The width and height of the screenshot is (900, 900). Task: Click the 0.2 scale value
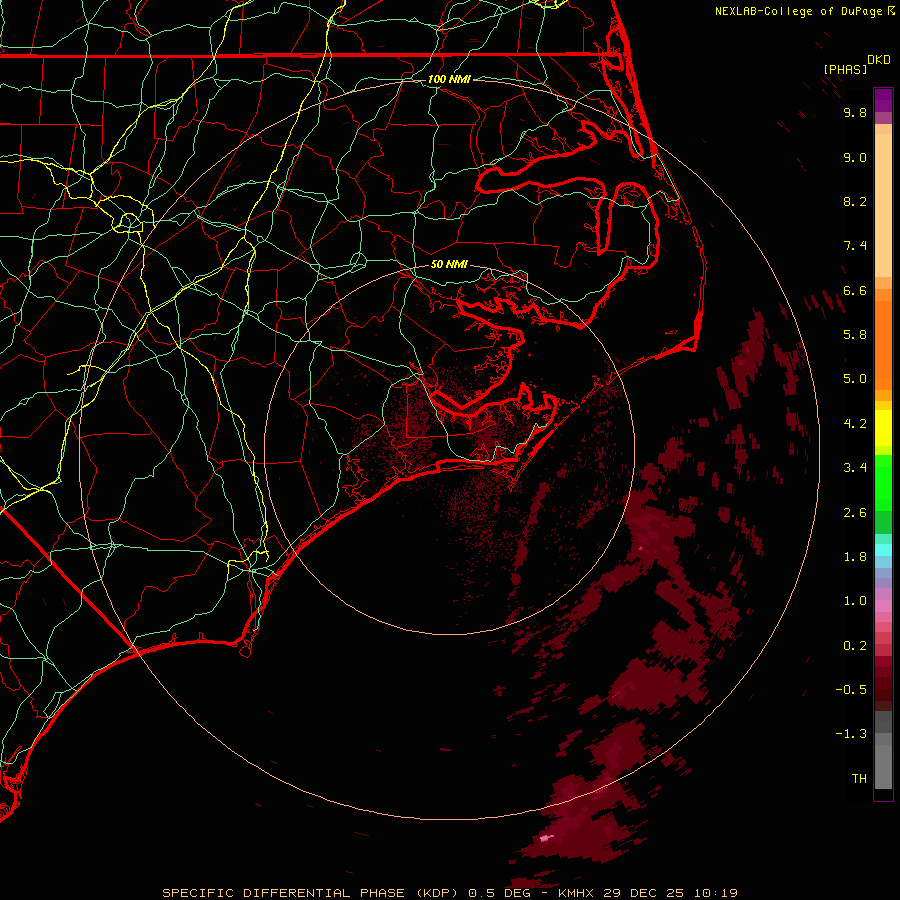855,646
